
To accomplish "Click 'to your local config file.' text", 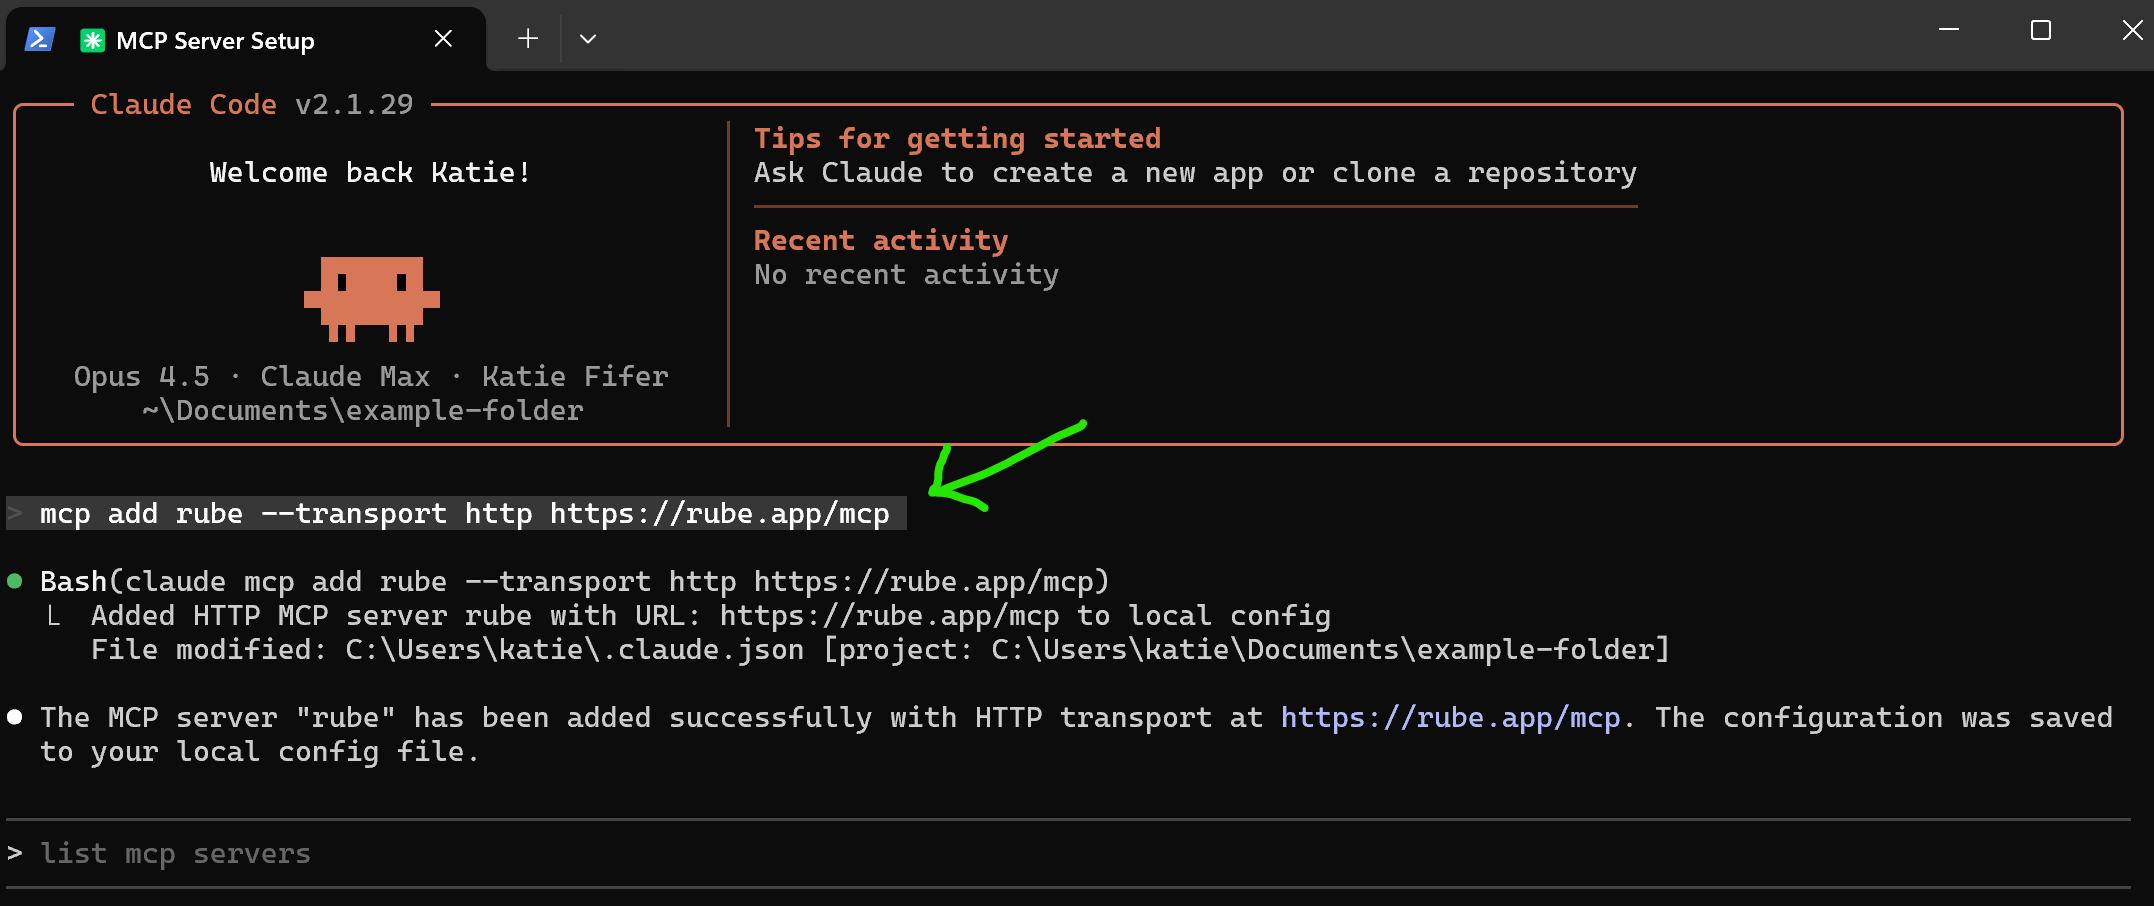I will (x=260, y=752).
